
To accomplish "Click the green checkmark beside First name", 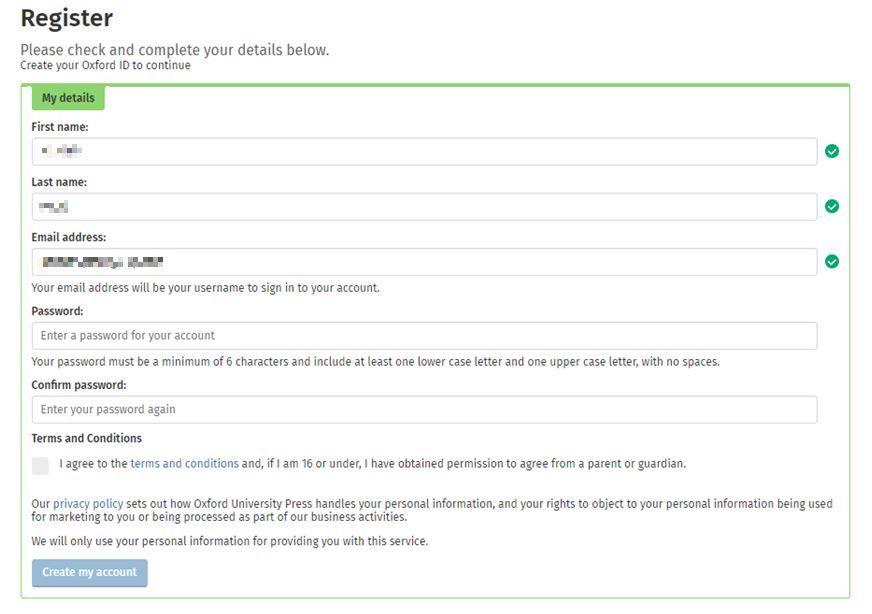I will (831, 151).
